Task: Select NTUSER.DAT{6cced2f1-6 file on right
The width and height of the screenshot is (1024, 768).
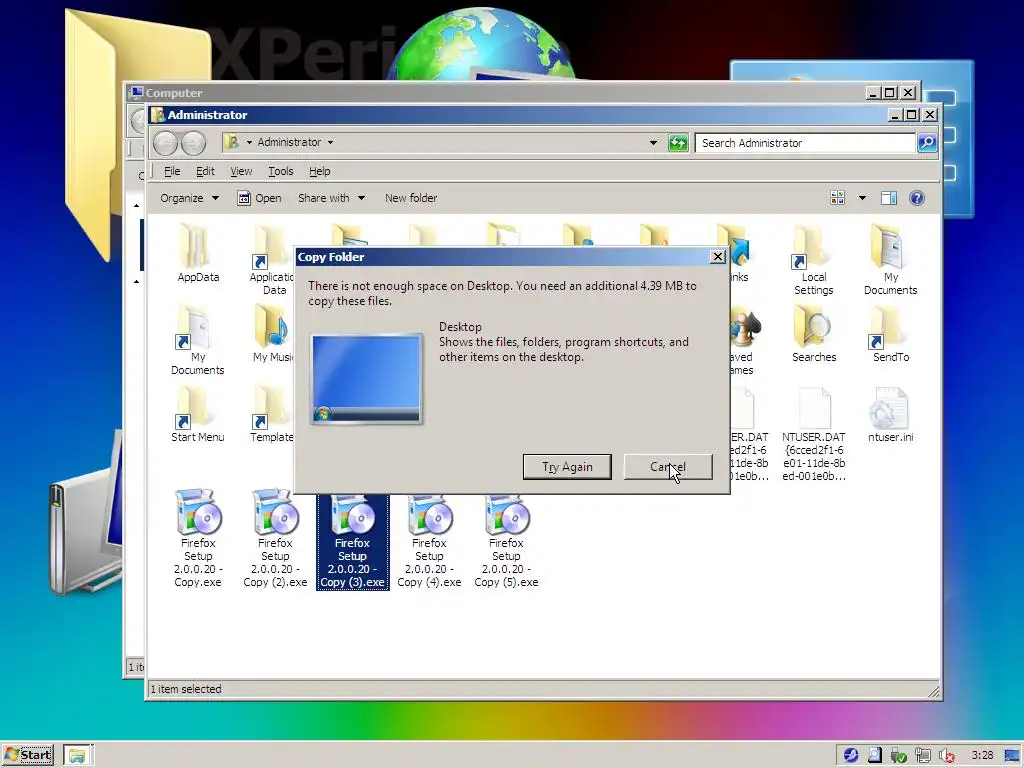Action: point(814,434)
